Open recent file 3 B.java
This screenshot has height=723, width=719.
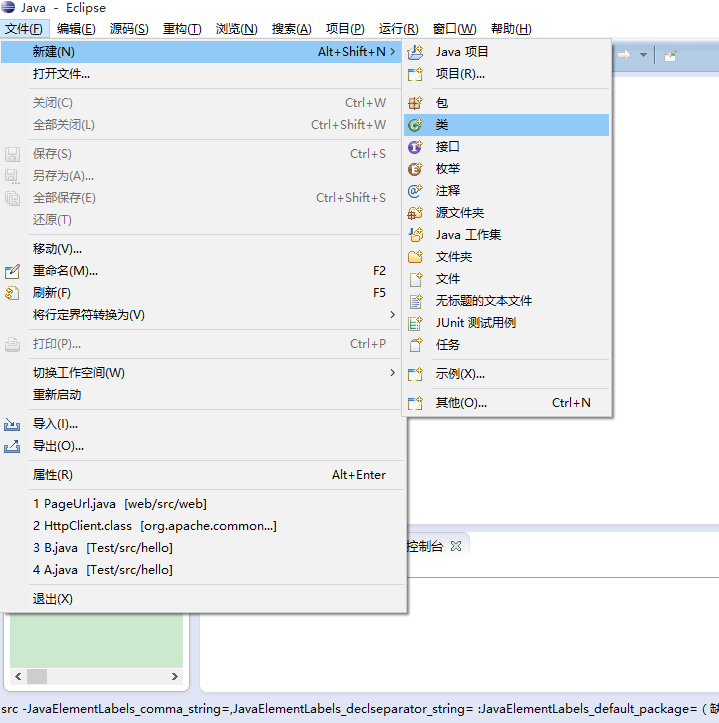pos(202,548)
